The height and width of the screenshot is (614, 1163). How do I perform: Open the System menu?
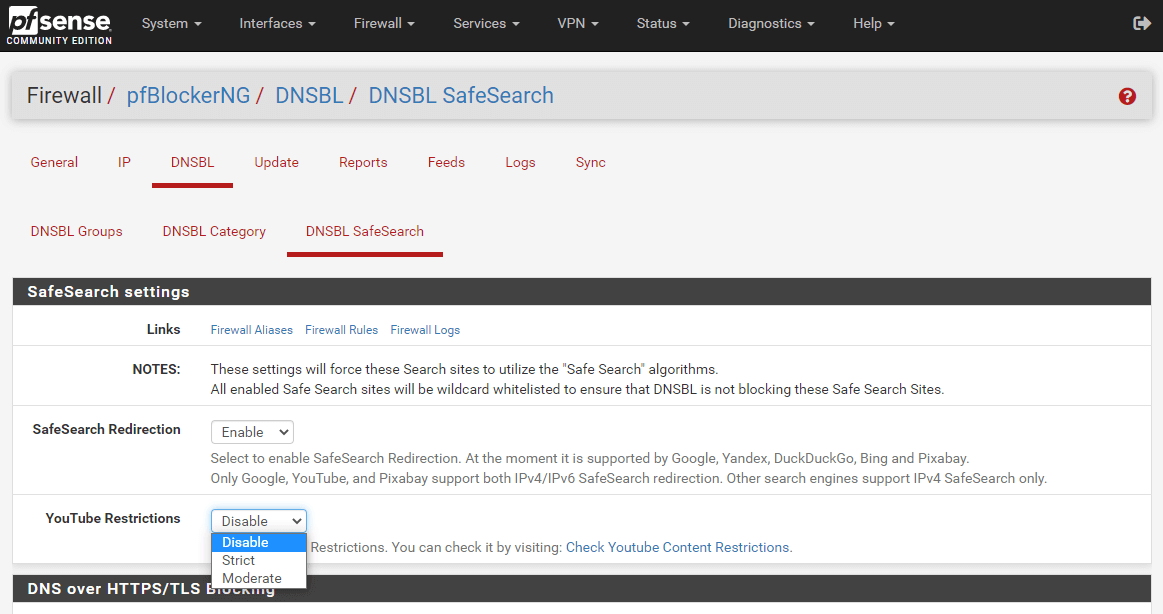[171, 23]
